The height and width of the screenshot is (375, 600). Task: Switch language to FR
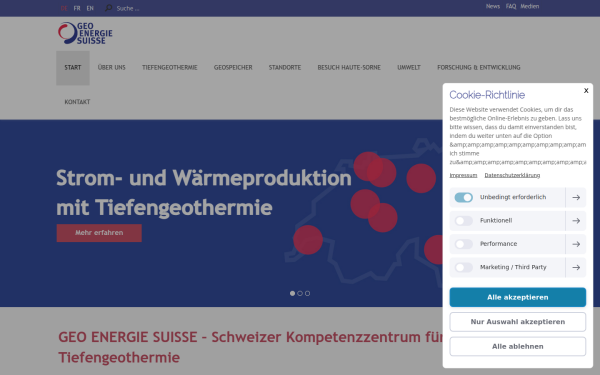coord(77,8)
